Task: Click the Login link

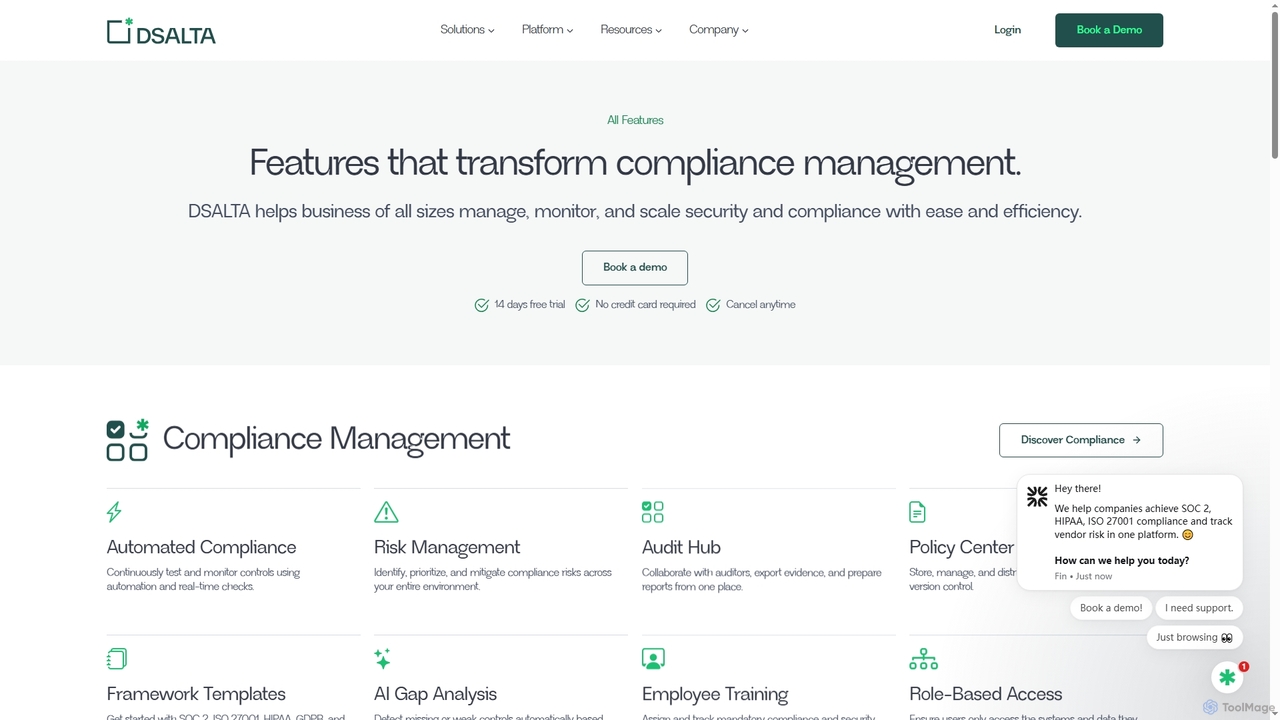Action: pyautogui.click(x=1007, y=30)
